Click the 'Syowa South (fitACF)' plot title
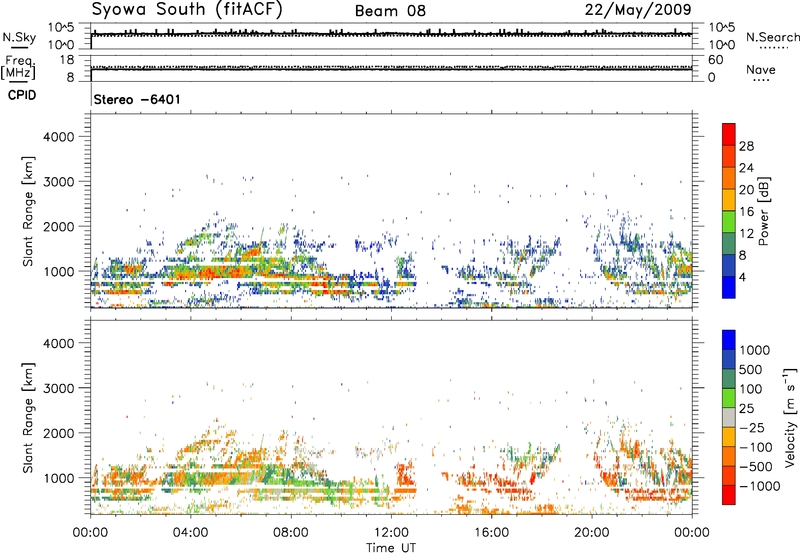Viewport: 800px width, 554px height. tap(187, 9)
